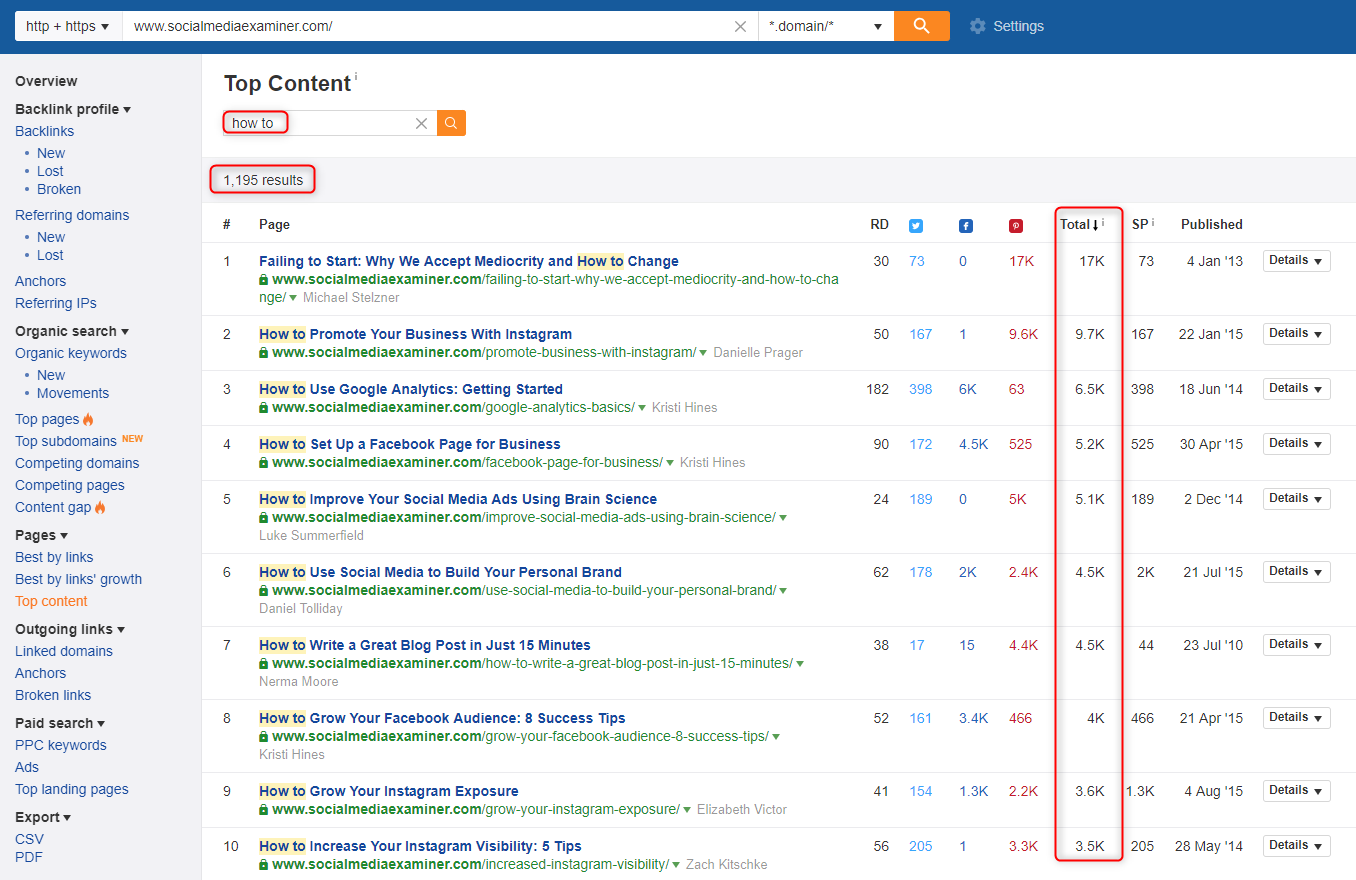The image size is (1356, 880).
Task: Open Broken links under Outgoing links
Action: (53, 695)
